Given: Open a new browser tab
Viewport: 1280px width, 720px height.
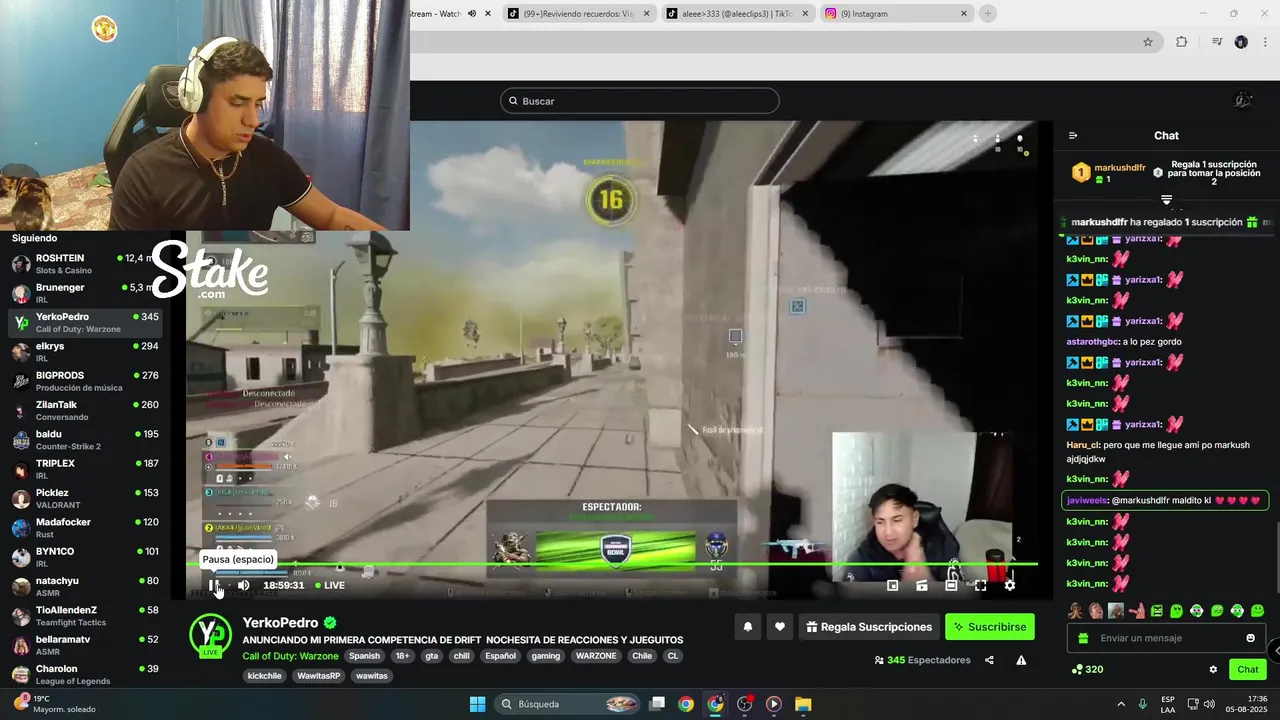Looking at the screenshot, I should (x=988, y=14).
